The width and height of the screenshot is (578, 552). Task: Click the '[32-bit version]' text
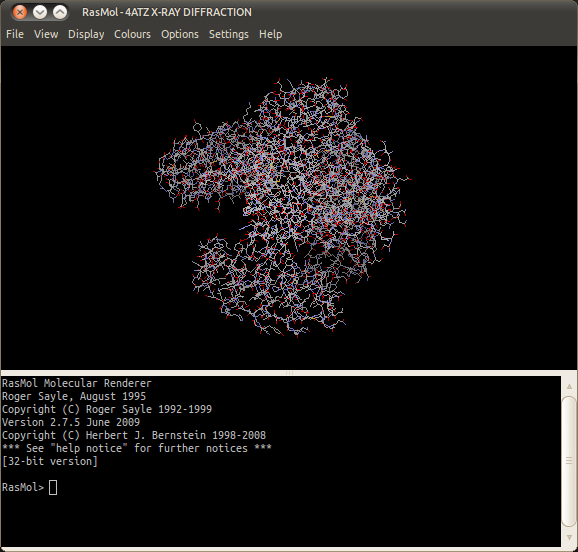50,461
